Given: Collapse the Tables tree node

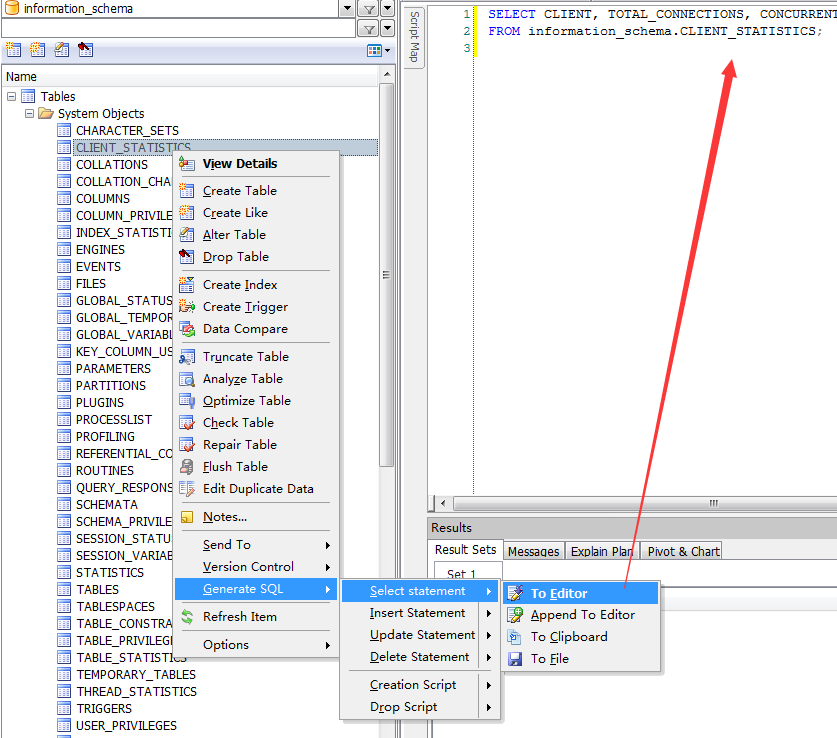Looking at the screenshot, I should [x=11, y=97].
